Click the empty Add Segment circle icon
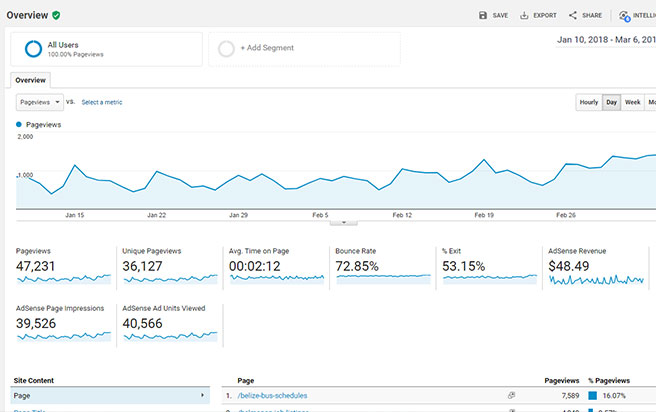 point(226,49)
